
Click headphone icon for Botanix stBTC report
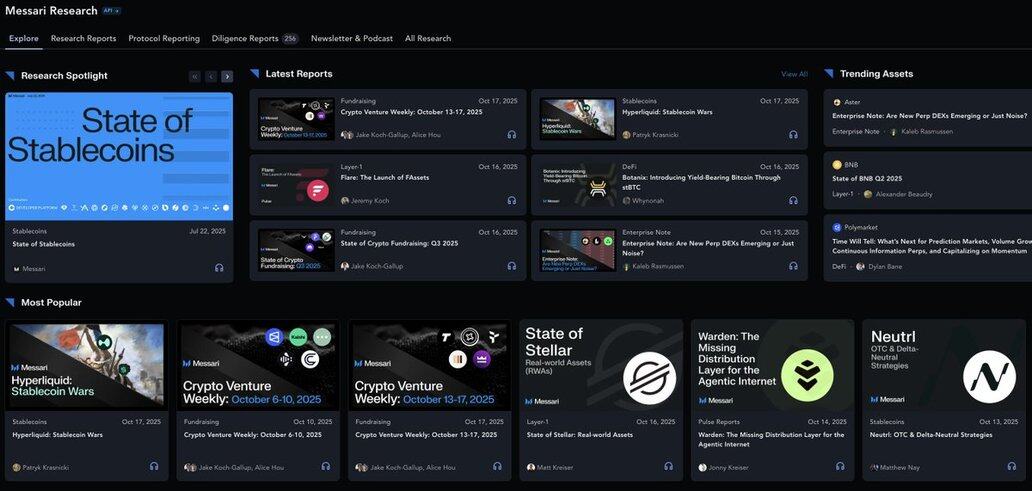793,200
